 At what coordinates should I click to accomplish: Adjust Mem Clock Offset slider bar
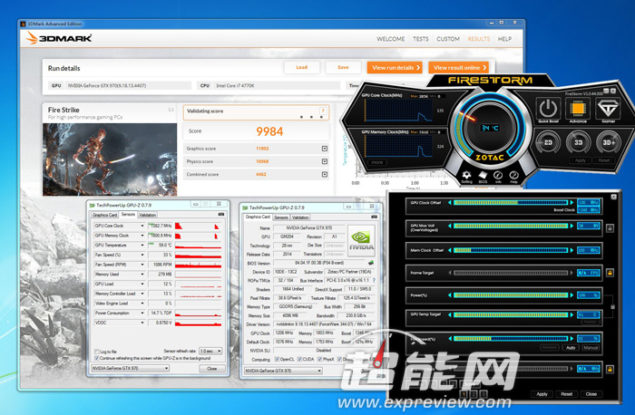511,250
